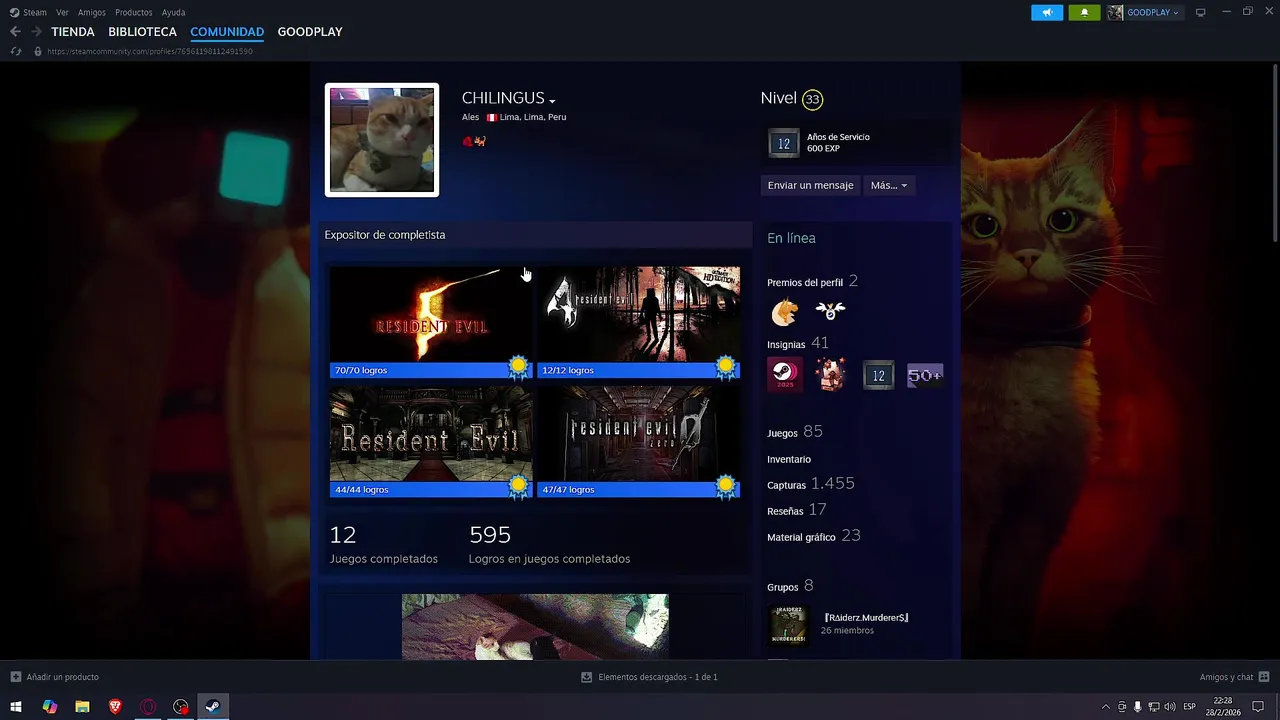Screen dimensions: 1280x720
Task: Switch to the BIBLIOTECA tab
Action: tap(142, 32)
